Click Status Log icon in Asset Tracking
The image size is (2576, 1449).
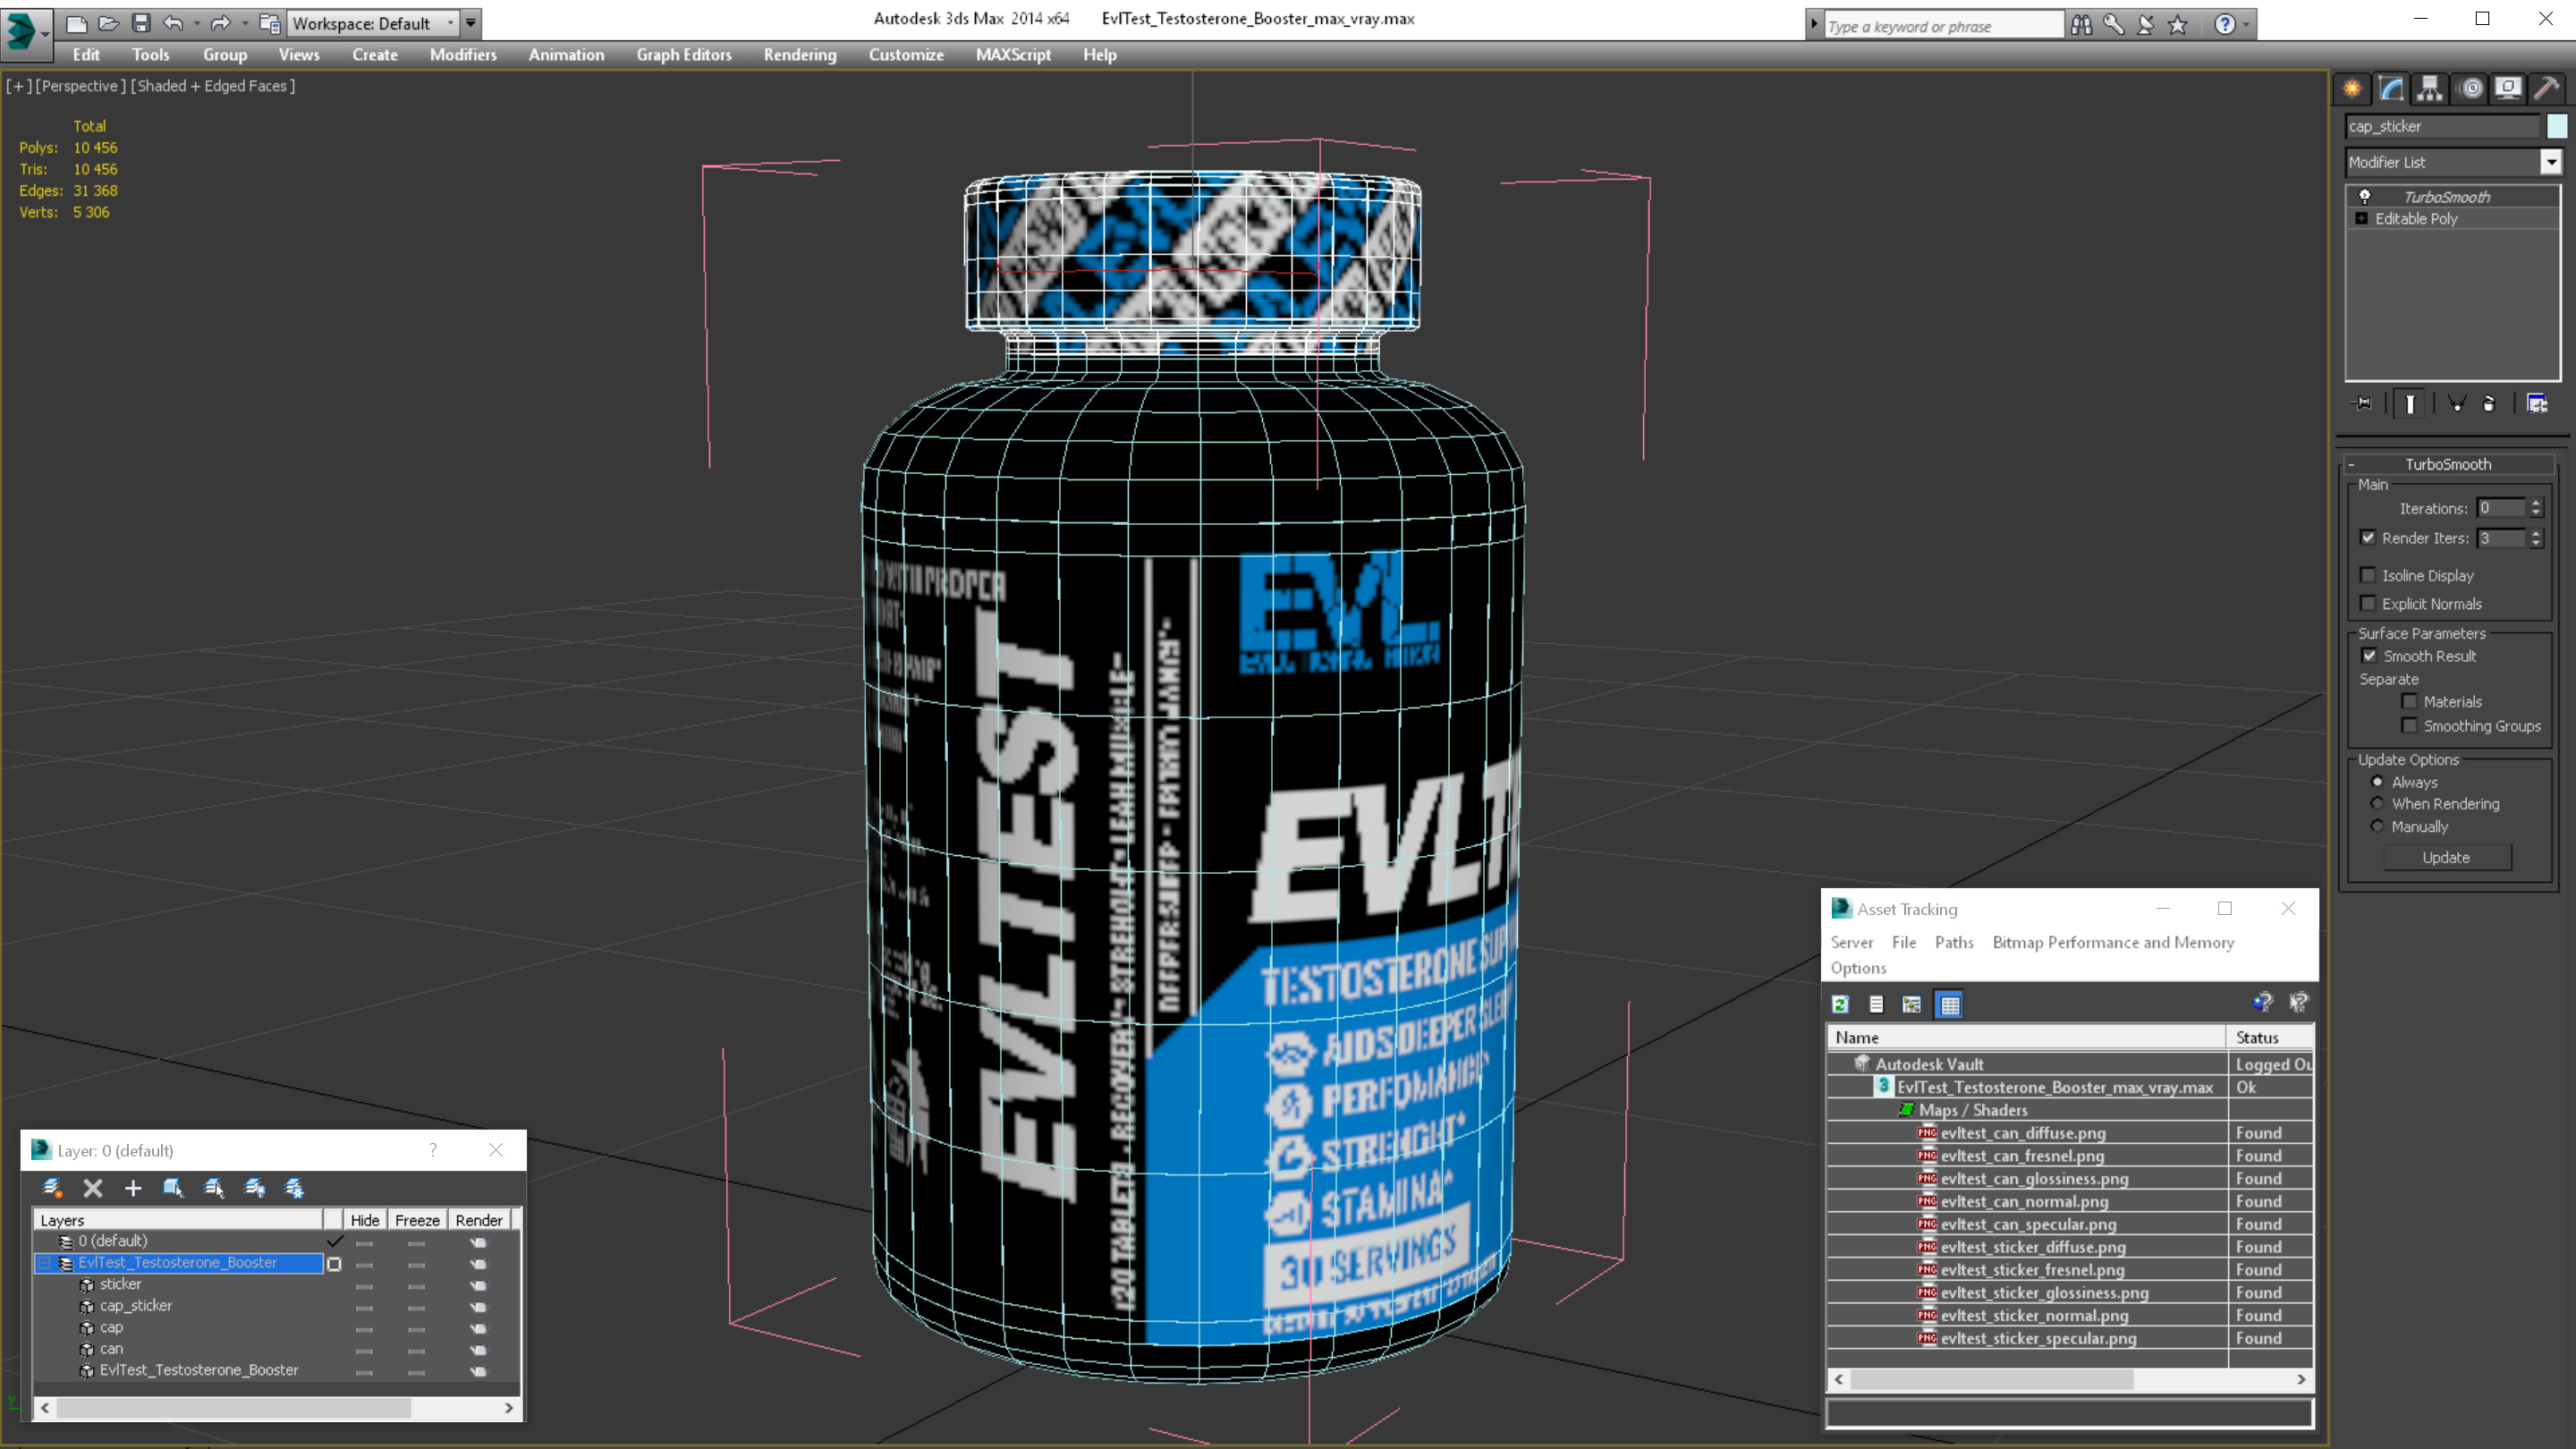tap(1876, 1004)
